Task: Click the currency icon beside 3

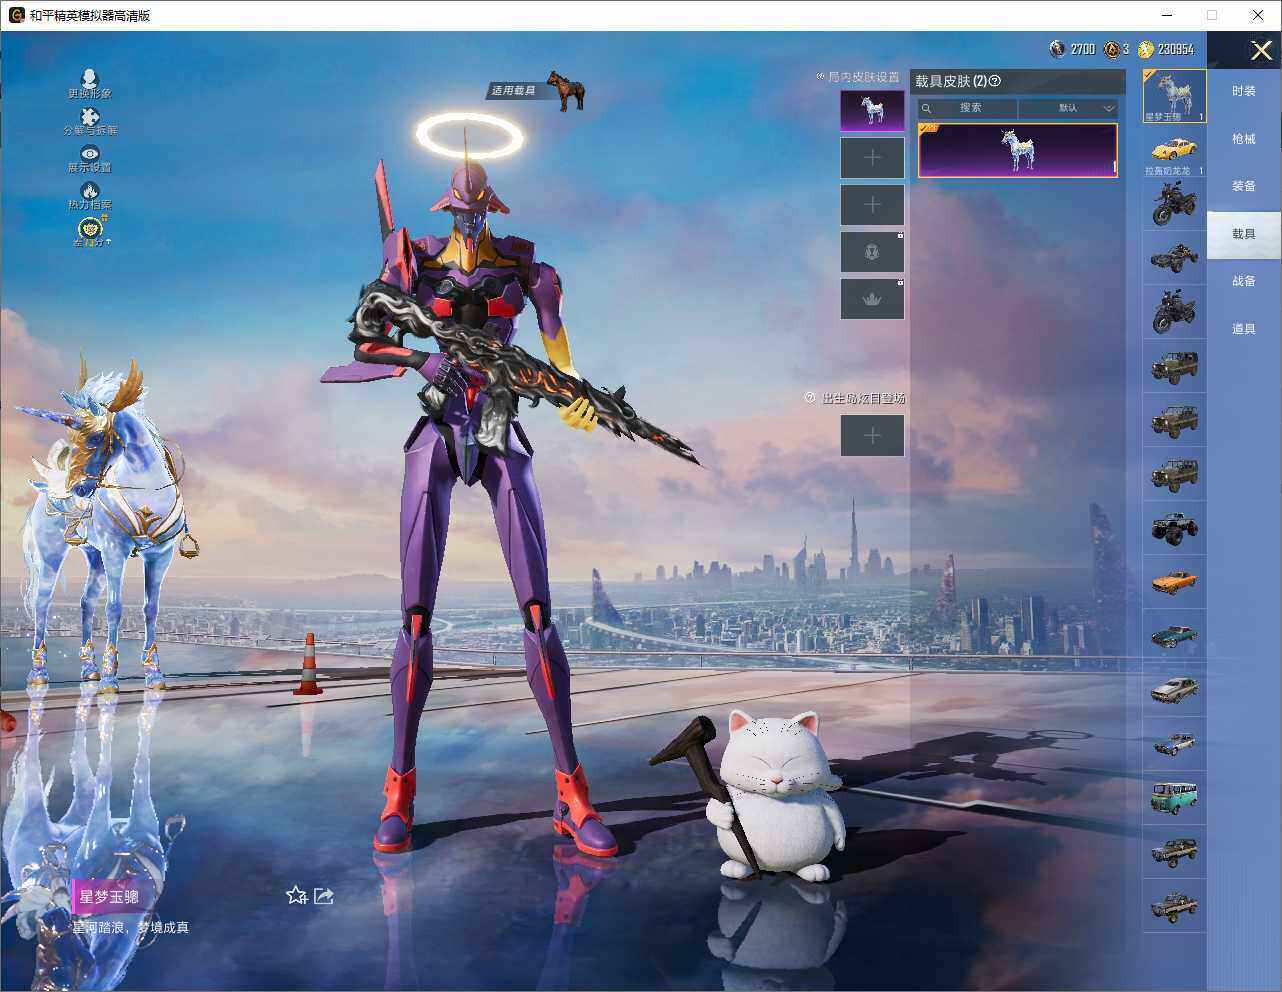Action: [1111, 49]
